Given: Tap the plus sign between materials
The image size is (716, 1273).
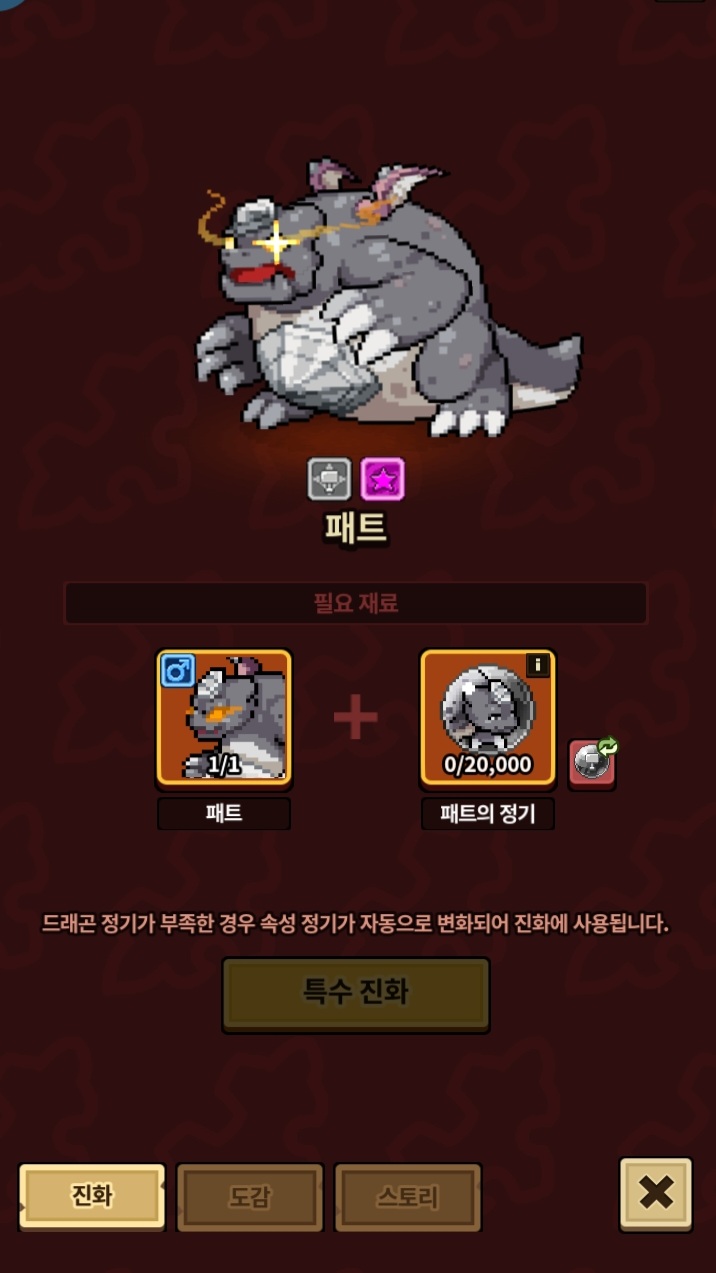Looking at the screenshot, I should (x=356, y=717).
